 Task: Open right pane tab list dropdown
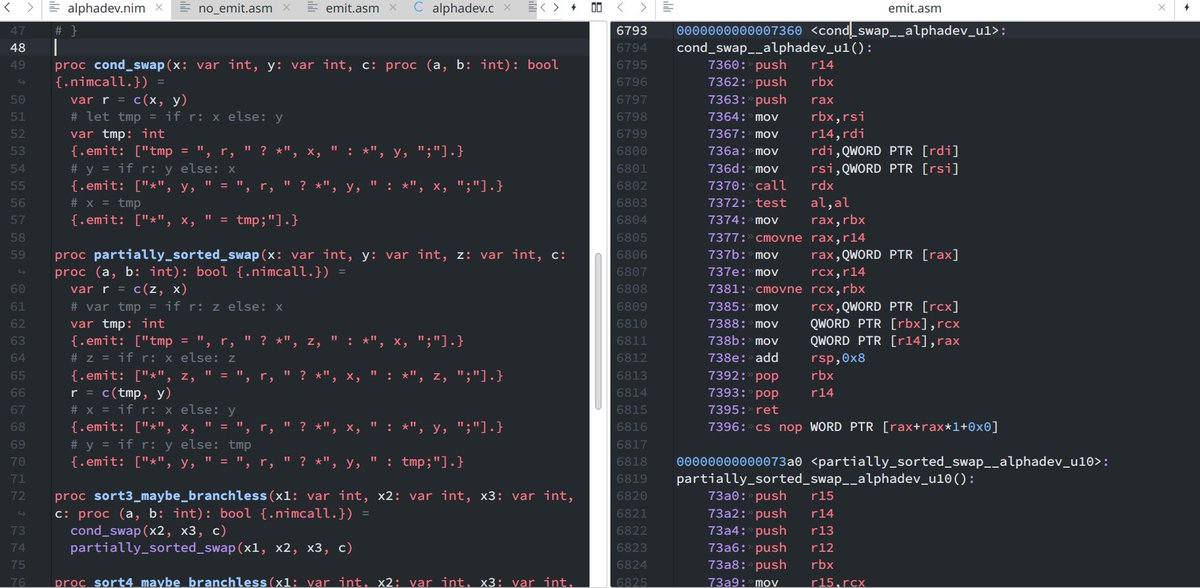[1187, 9]
